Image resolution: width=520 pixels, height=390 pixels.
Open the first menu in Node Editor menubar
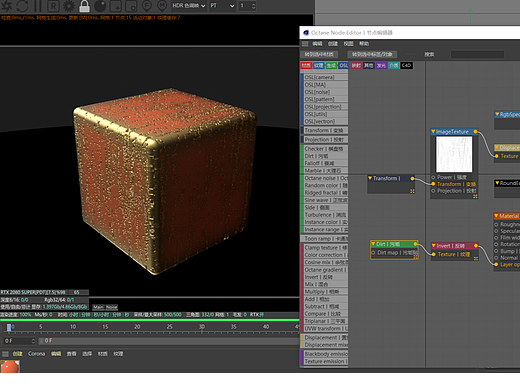[317, 44]
